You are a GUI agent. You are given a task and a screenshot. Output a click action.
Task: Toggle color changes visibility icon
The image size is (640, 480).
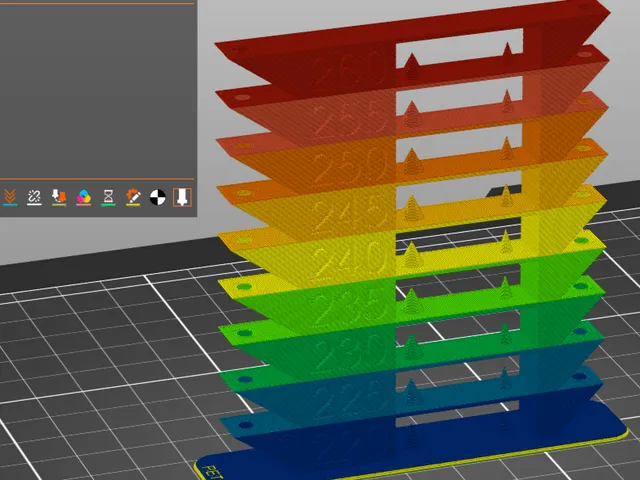[x=84, y=197]
